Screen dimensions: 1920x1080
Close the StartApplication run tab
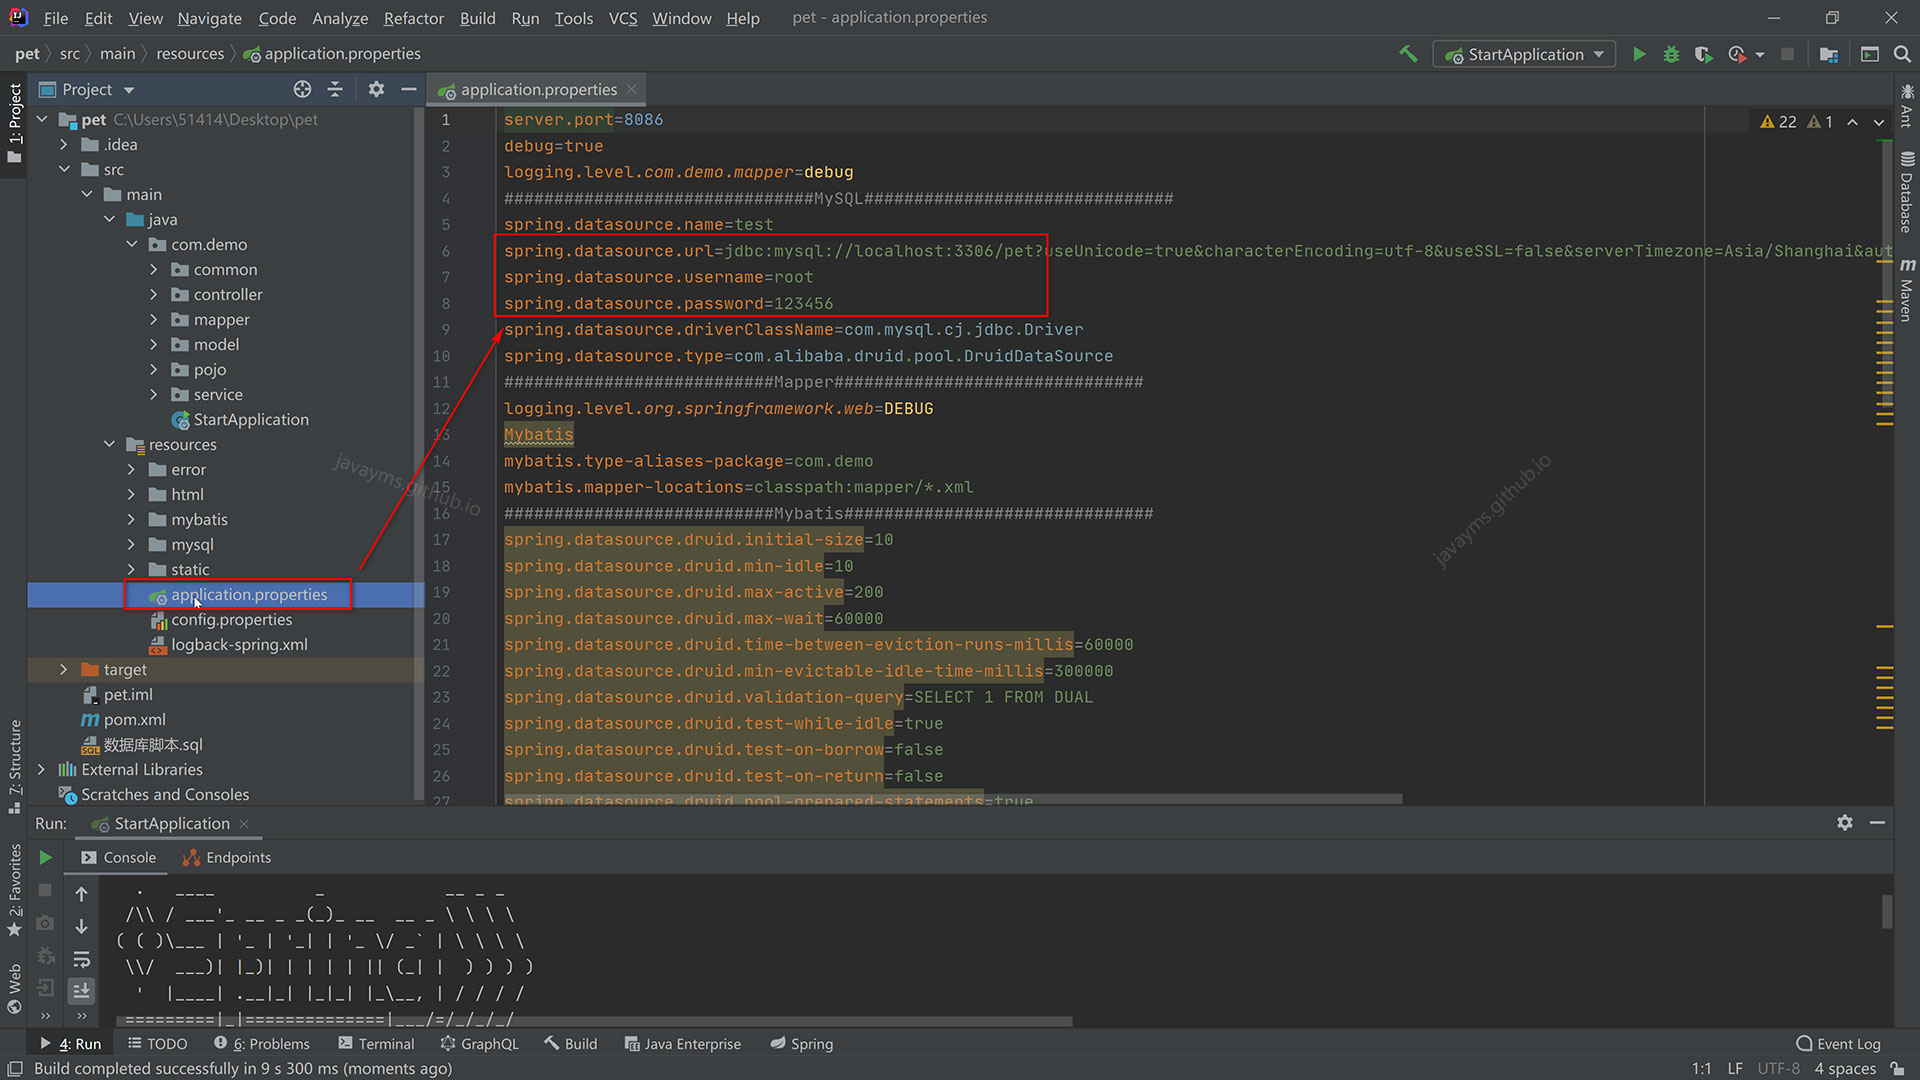tap(244, 823)
